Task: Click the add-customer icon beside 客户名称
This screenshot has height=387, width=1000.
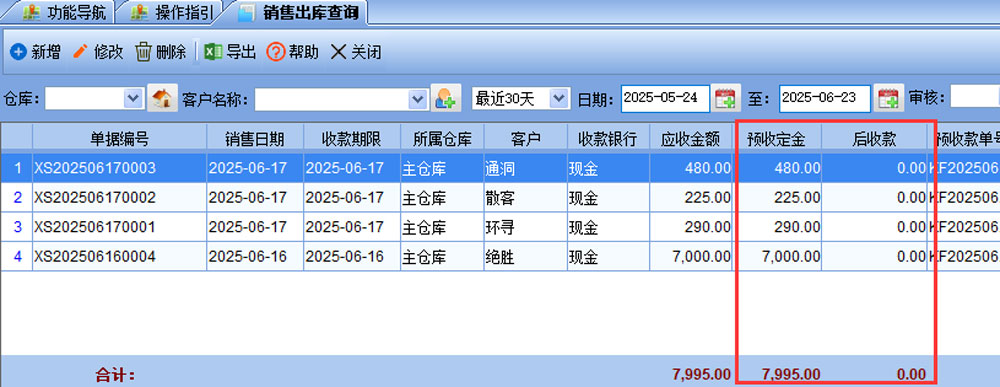Action: pyautogui.click(x=445, y=98)
